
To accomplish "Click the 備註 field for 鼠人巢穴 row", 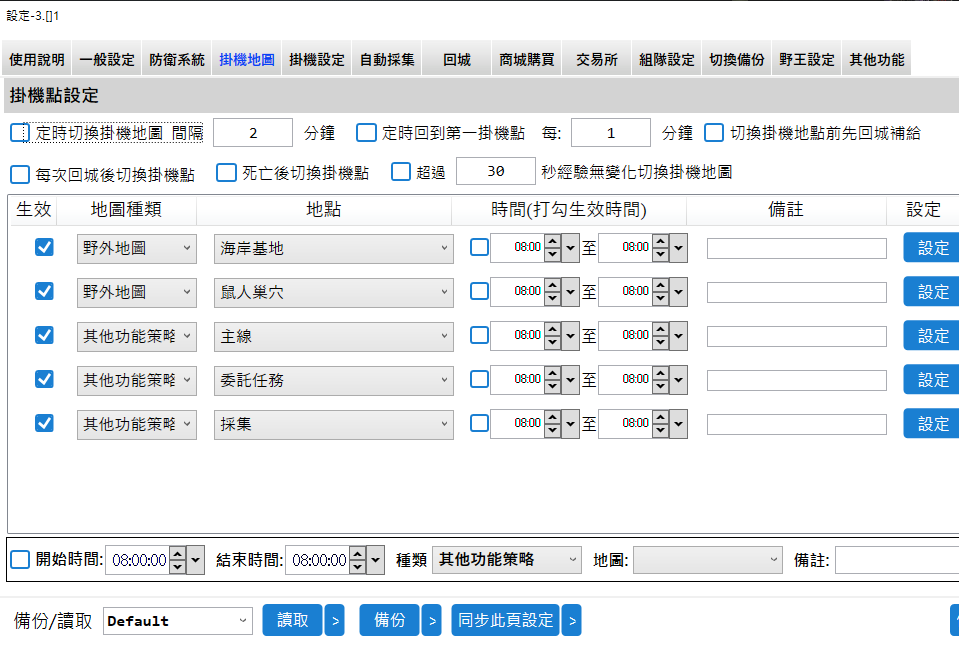I will (796, 292).
